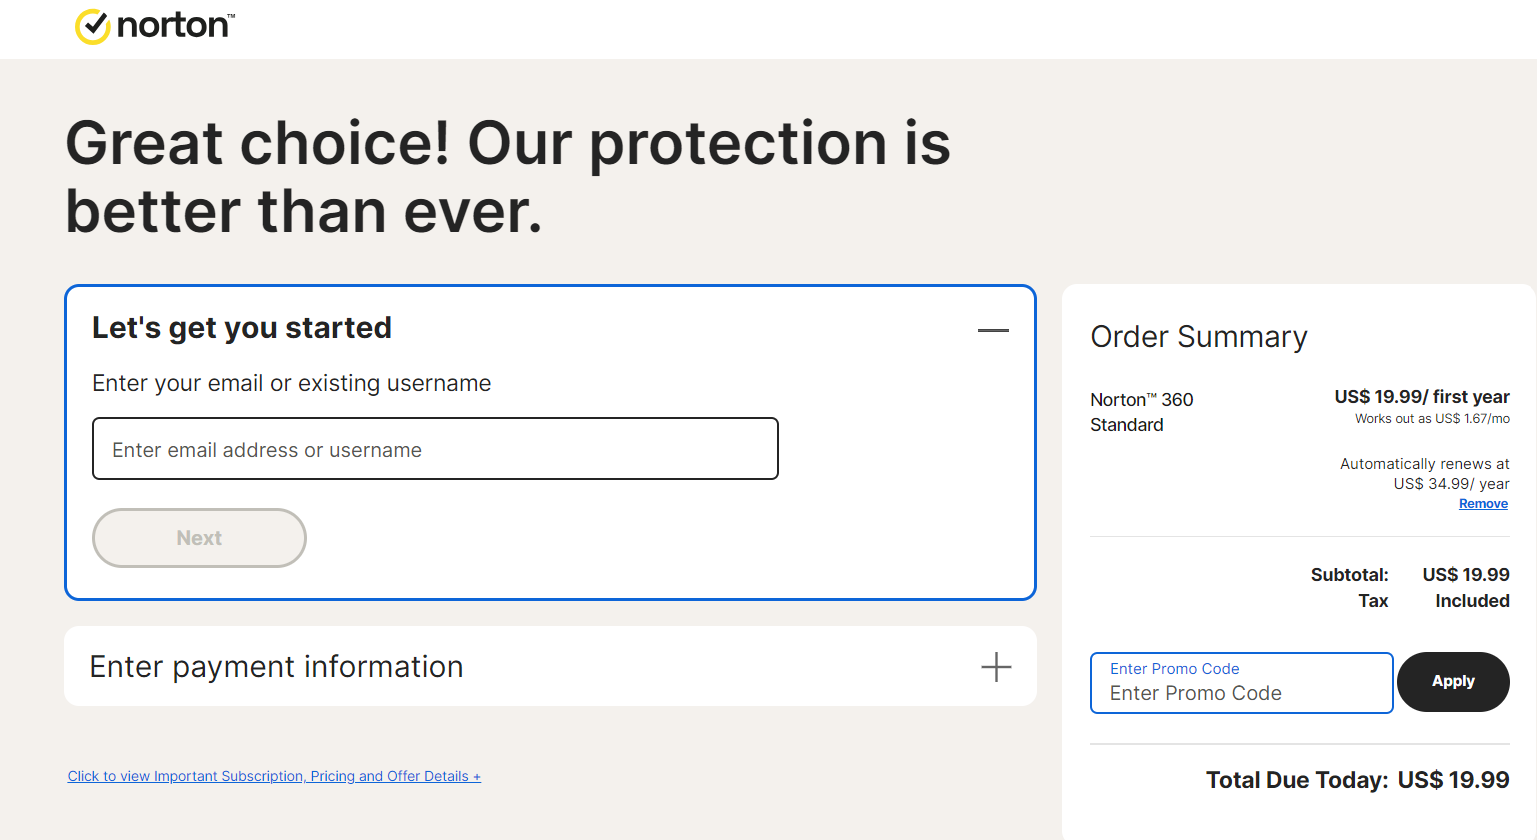
Task: Apply the promo code
Action: pyautogui.click(x=1453, y=682)
